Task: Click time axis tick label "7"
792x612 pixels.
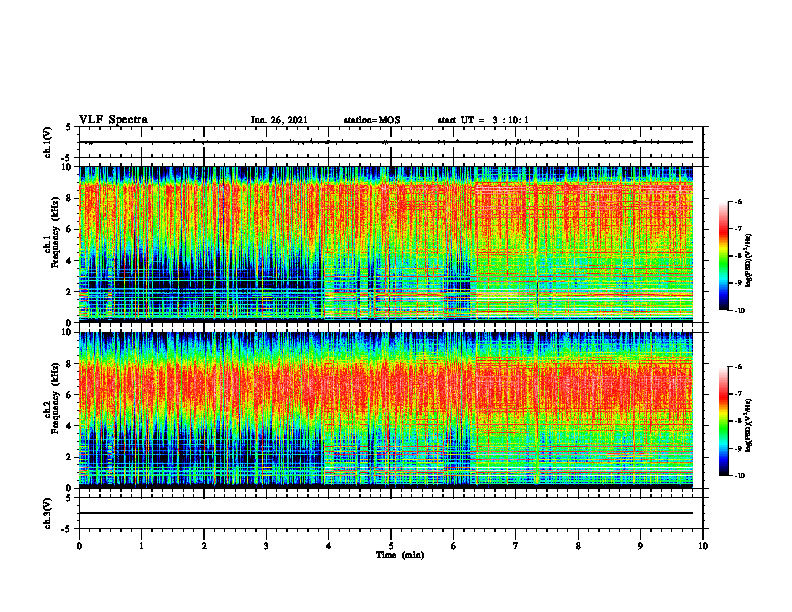Action: point(516,546)
